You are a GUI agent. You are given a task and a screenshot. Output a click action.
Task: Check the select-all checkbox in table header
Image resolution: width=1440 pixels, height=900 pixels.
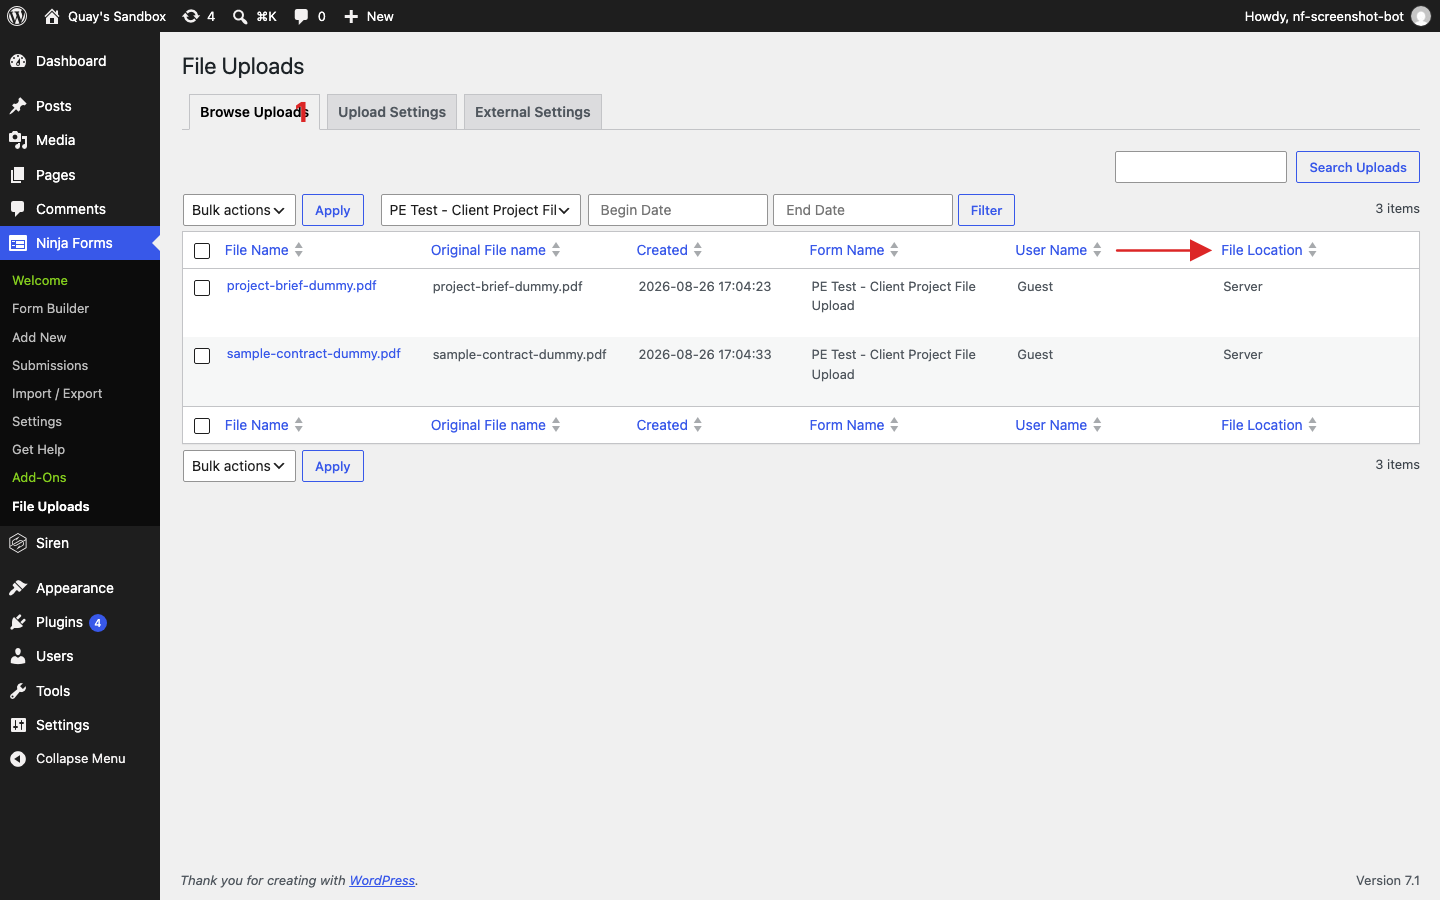[x=202, y=251]
